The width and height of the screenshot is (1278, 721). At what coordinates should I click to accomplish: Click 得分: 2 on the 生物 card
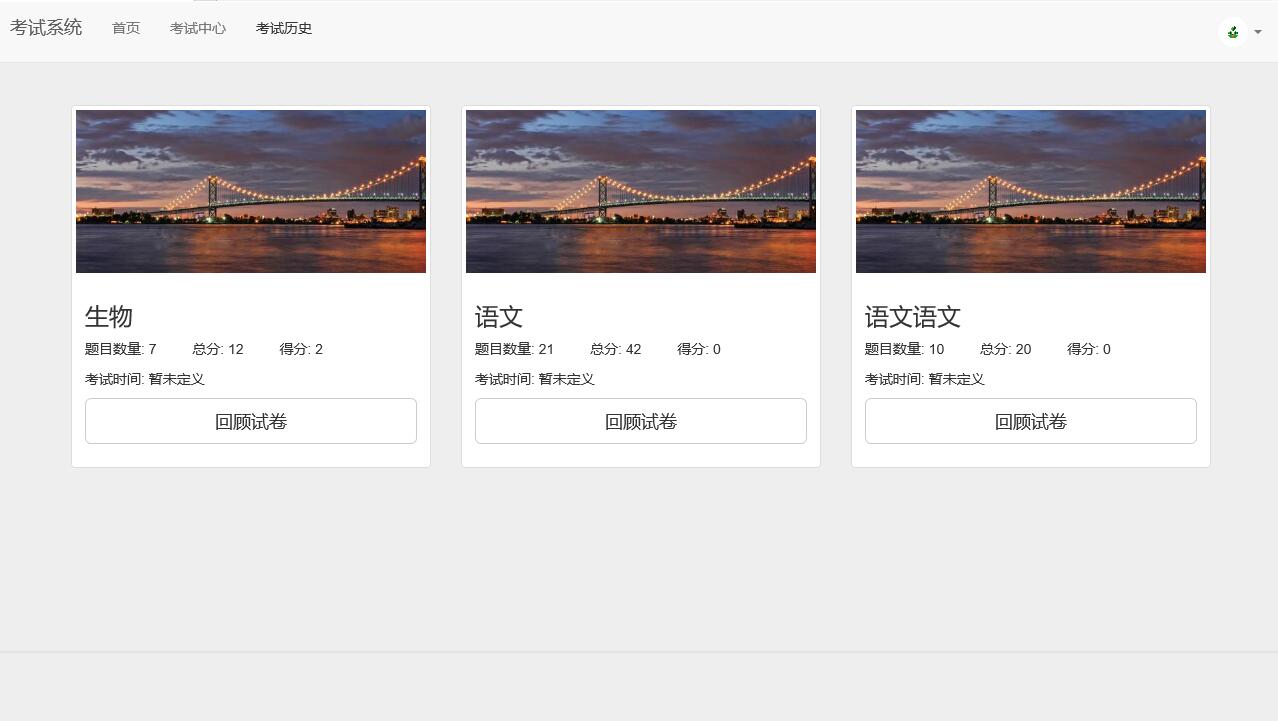(301, 349)
